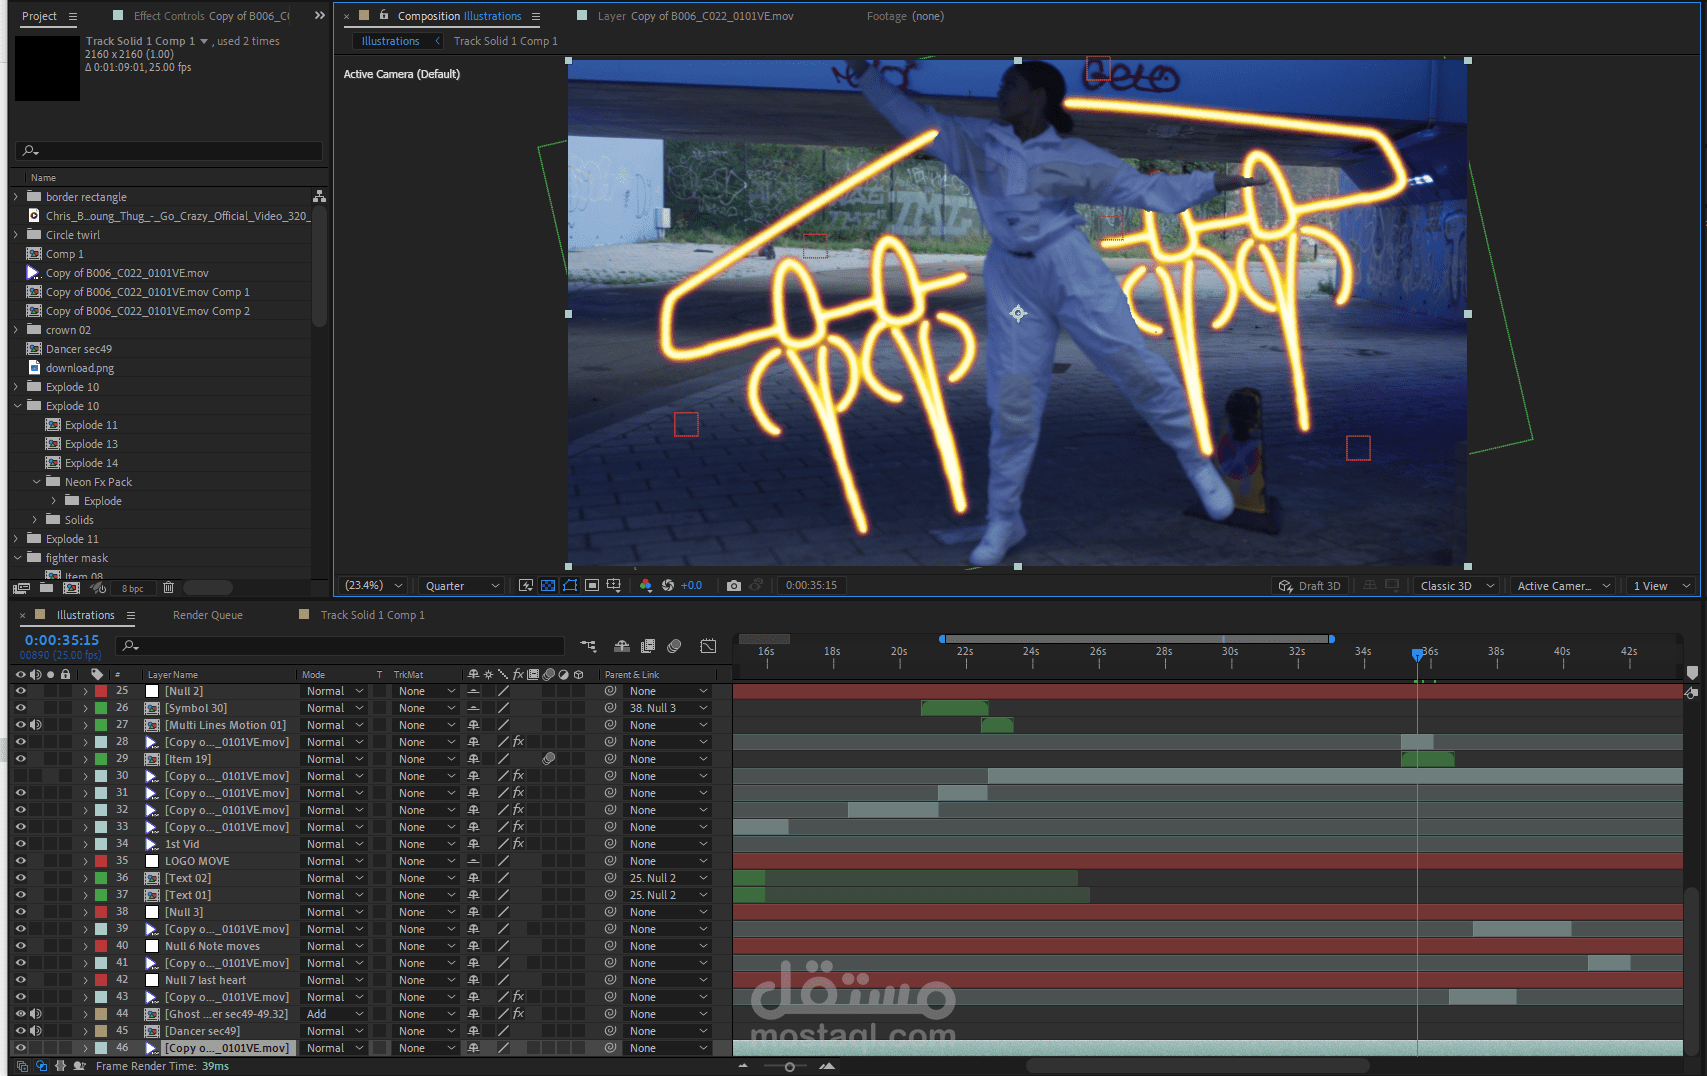Open the Quarter resolution dropdown
Screen dimensions: 1707x1076
pos(462,585)
